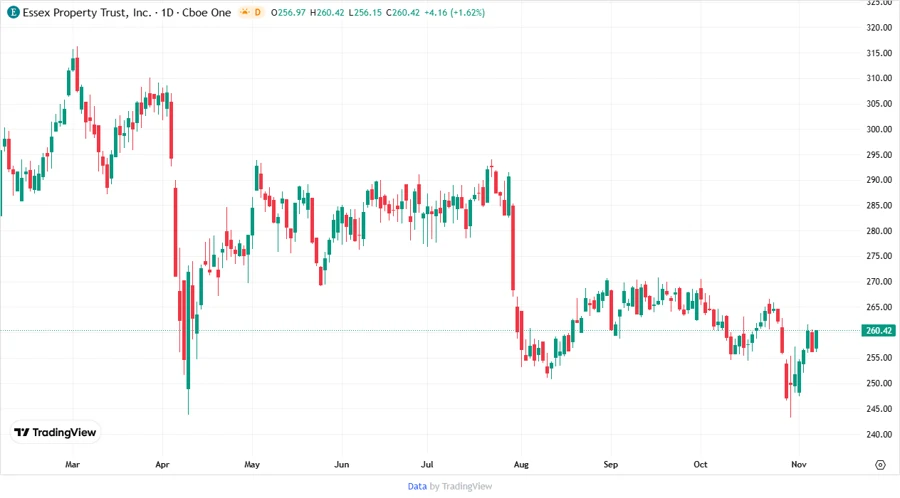Click the 1D interval text in title
The width and height of the screenshot is (900, 498).
coord(167,12)
